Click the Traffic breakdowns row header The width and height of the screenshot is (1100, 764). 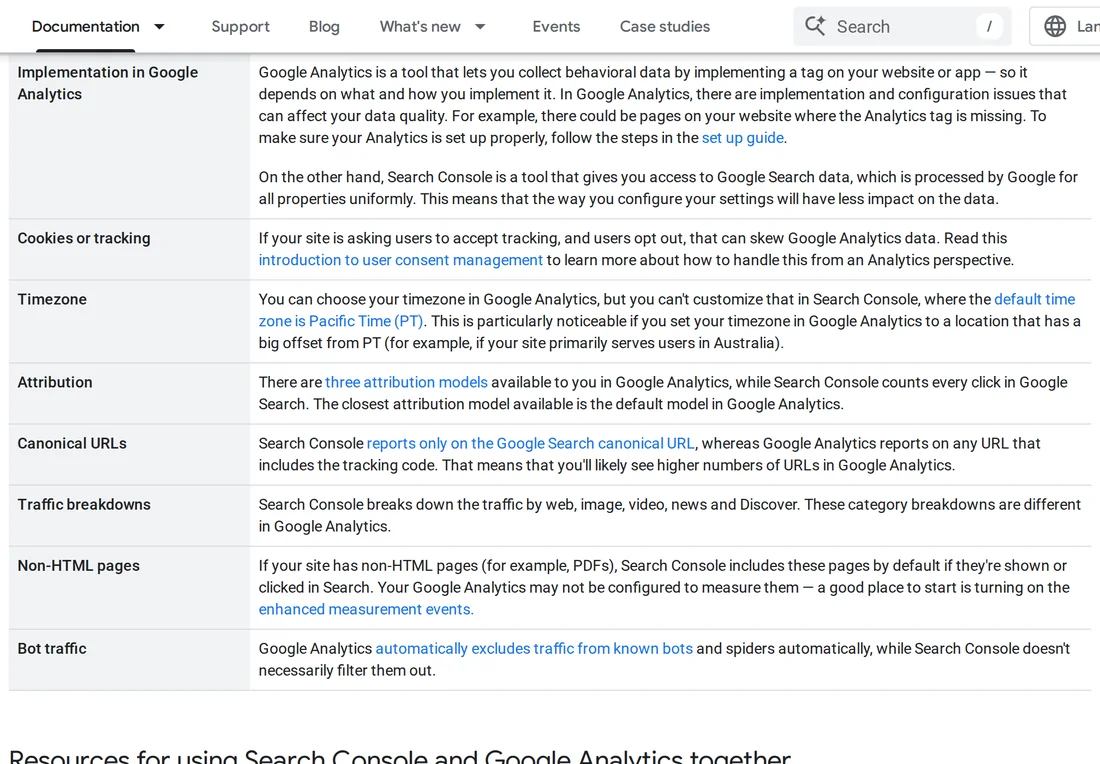pos(128,516)
